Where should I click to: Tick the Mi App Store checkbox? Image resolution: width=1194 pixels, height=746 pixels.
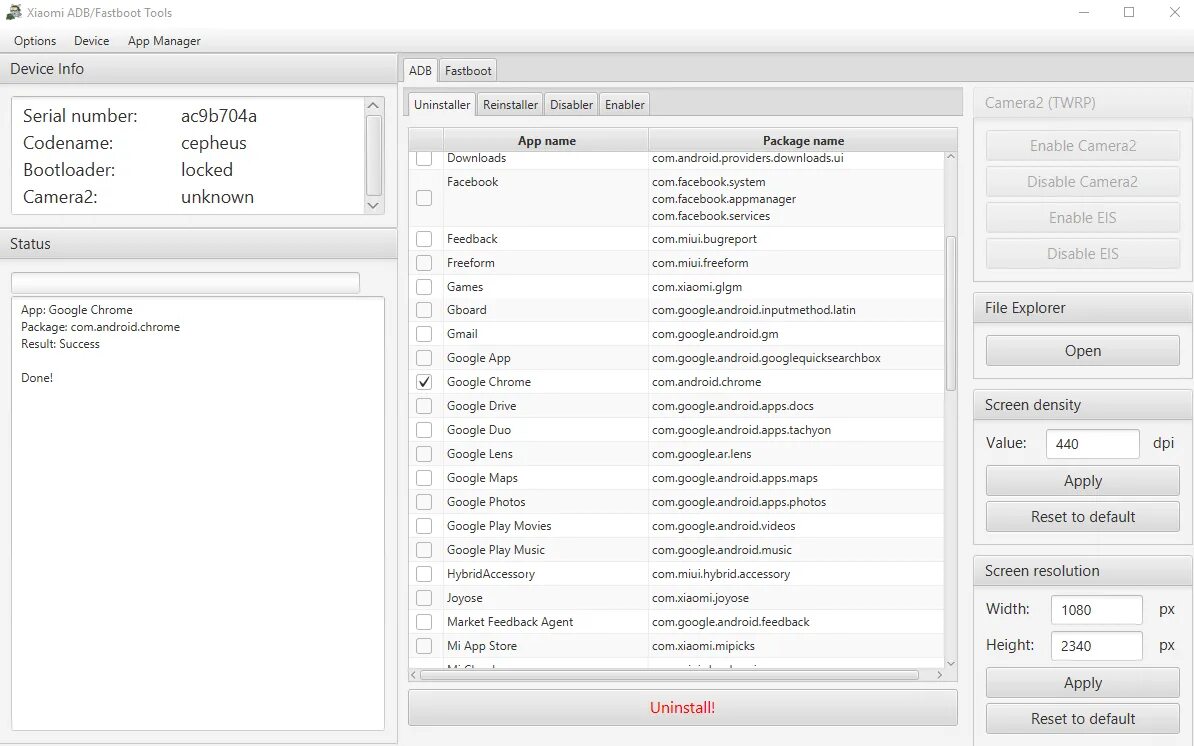[x=424, y=646]
